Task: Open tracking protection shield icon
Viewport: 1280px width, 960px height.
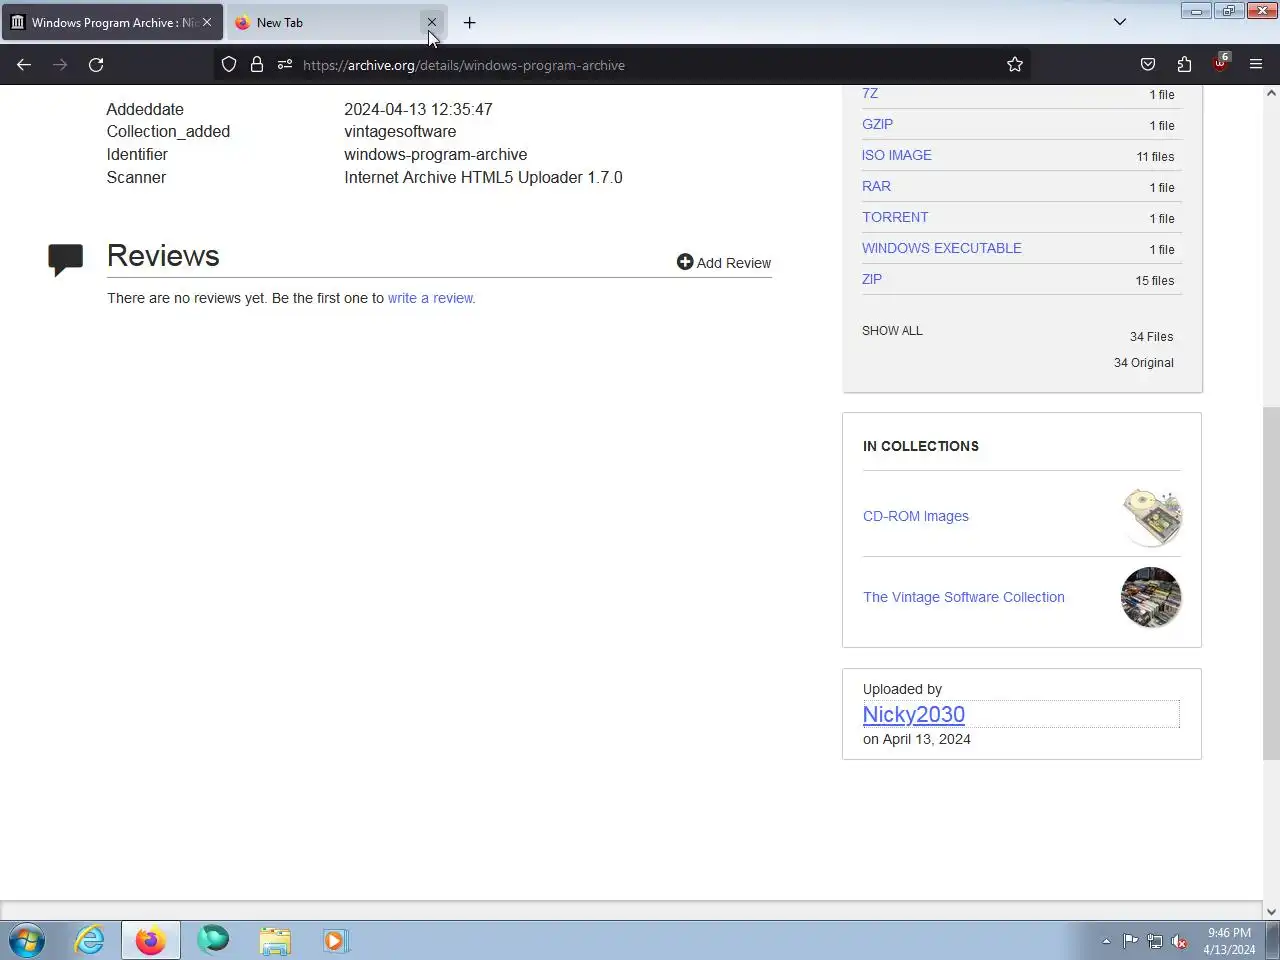Action: coord(229,65)
